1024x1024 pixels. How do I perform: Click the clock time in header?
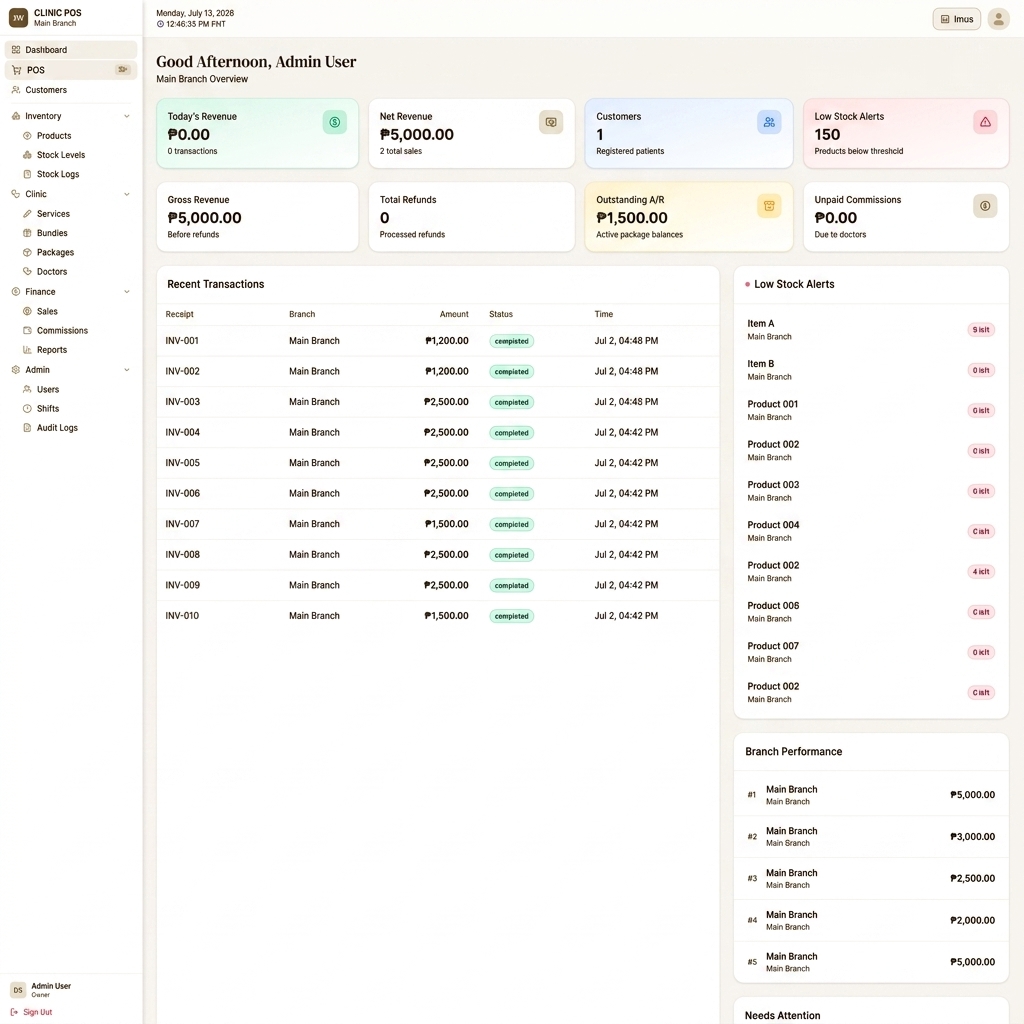pos(195,24)
